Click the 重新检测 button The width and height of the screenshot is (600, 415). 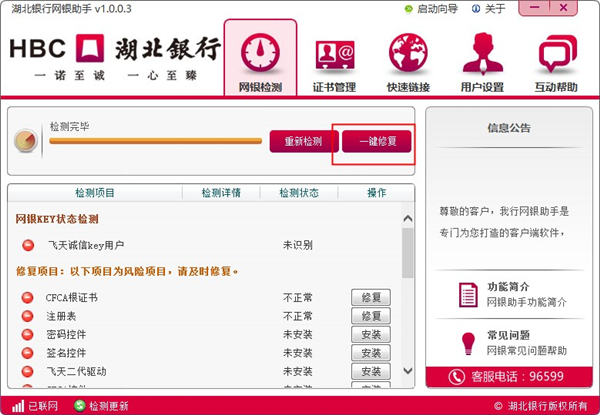click(x=303, y=142)
